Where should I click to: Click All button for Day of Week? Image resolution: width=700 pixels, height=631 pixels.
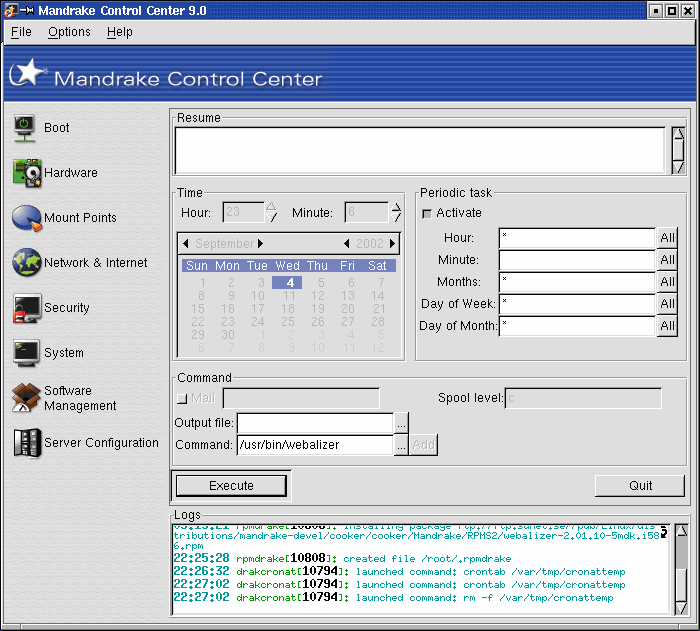pyautogui.click(x=667, y=304)
